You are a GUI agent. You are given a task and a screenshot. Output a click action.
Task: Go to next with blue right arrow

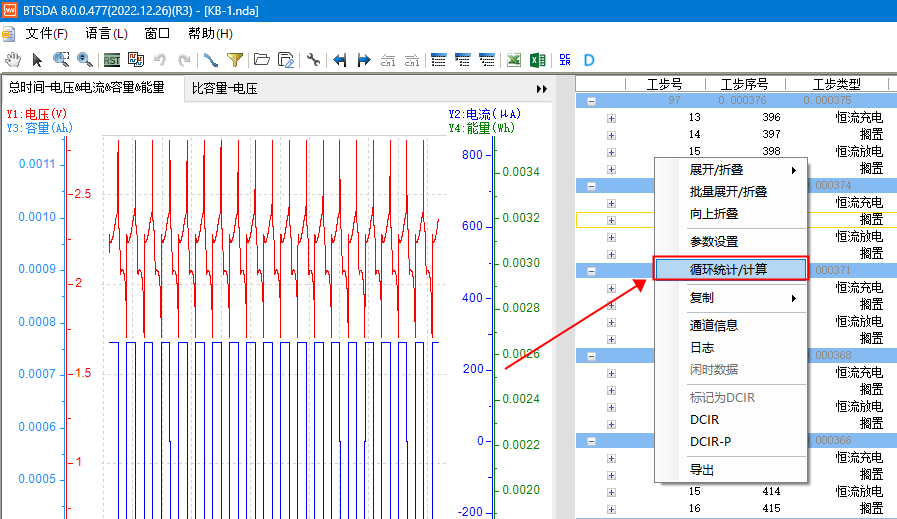point(364,60)
